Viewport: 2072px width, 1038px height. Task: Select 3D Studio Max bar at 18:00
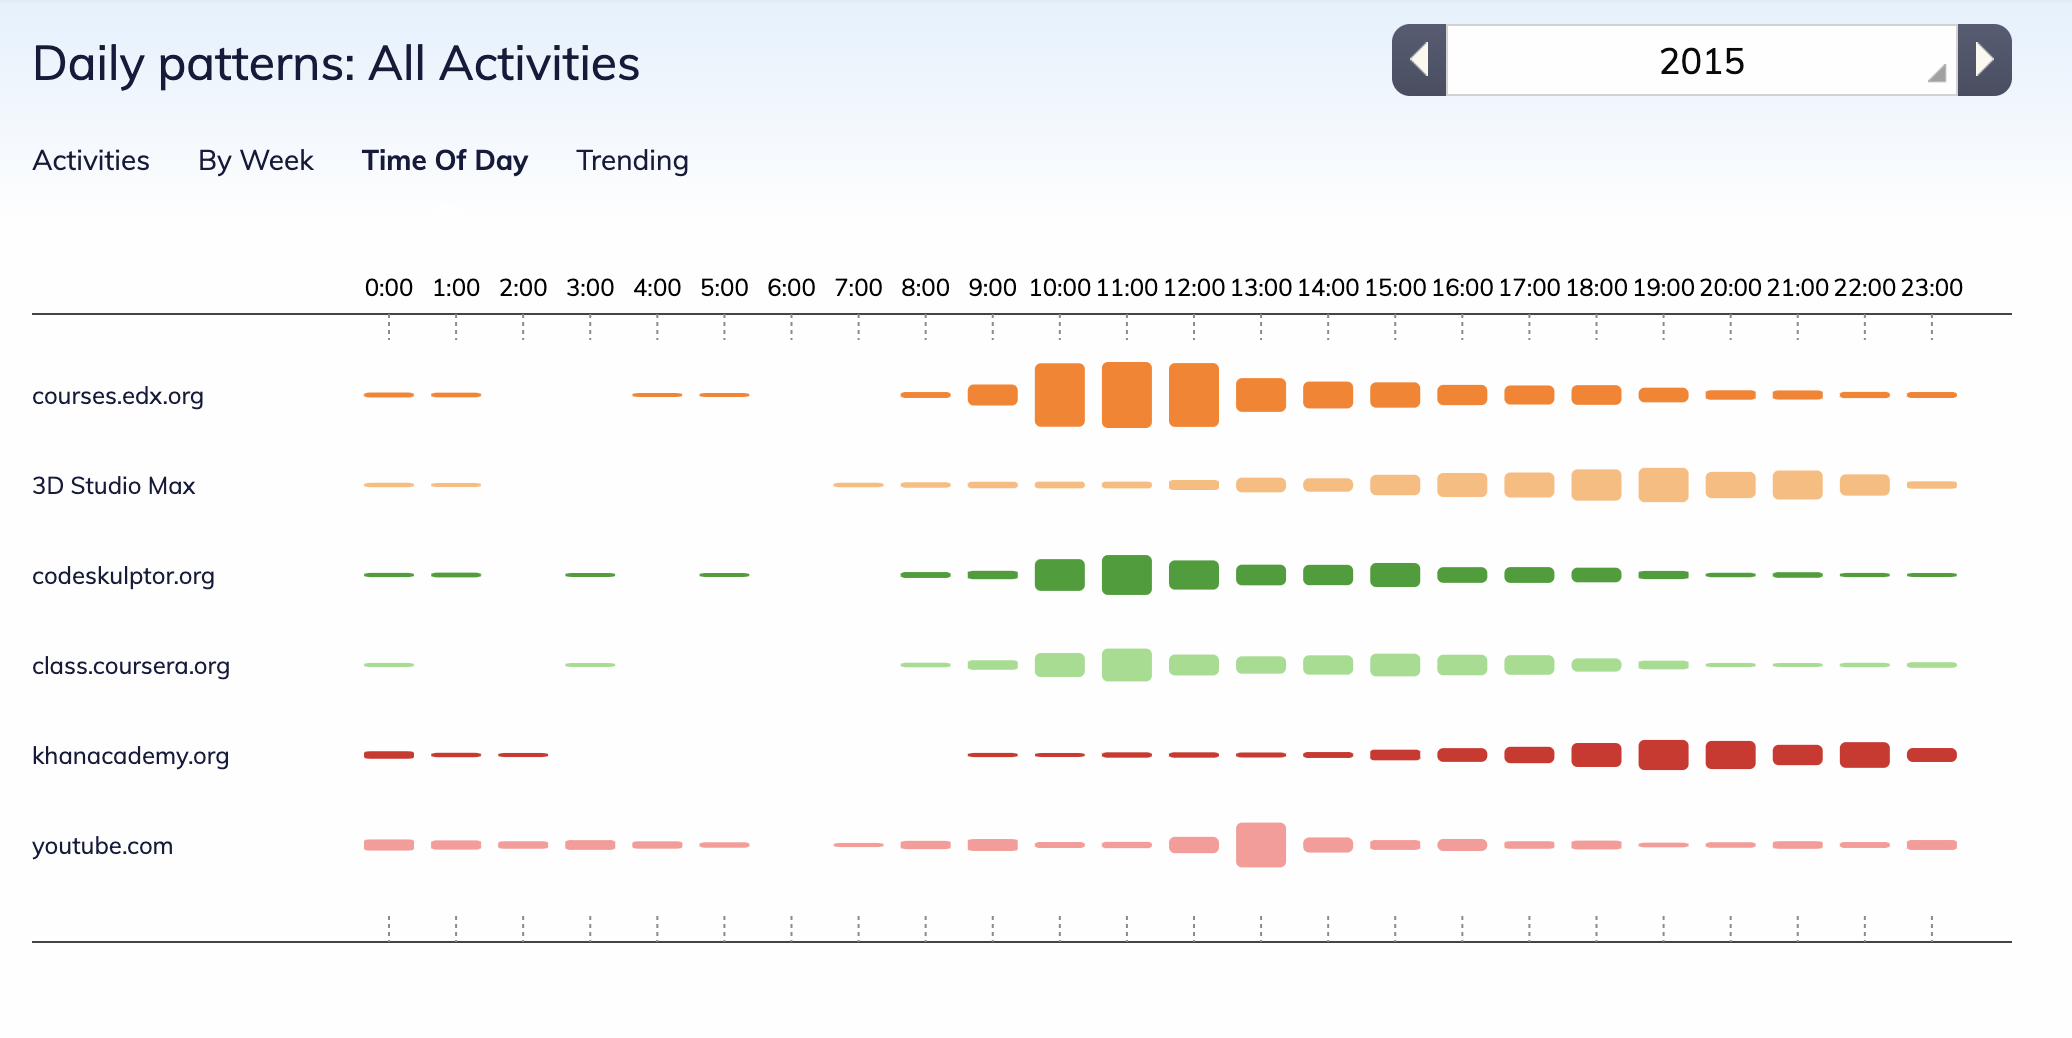pyautogui.click(x=1596, y=485)
